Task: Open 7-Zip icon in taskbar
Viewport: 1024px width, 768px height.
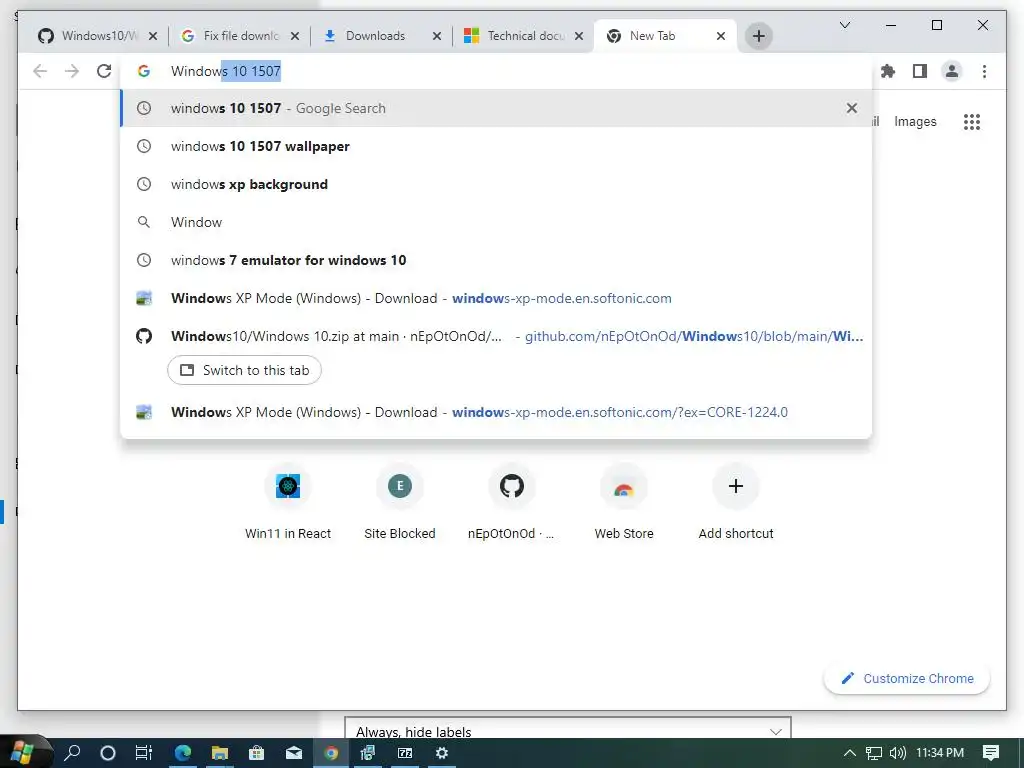Action: (405, 753)
